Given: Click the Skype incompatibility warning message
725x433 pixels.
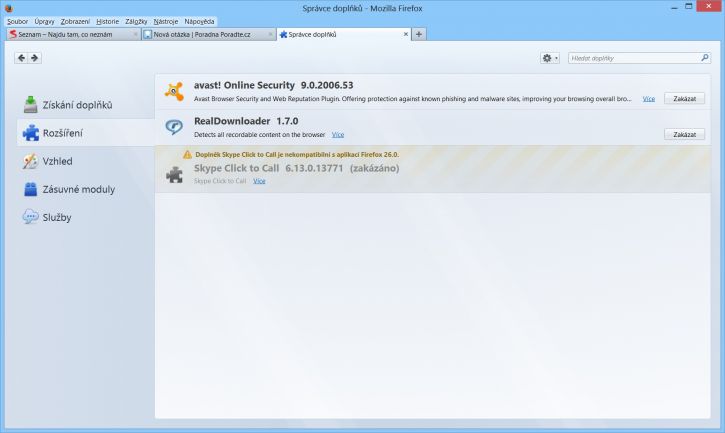Looking at the screenshot, I should [x=297, y=155].
